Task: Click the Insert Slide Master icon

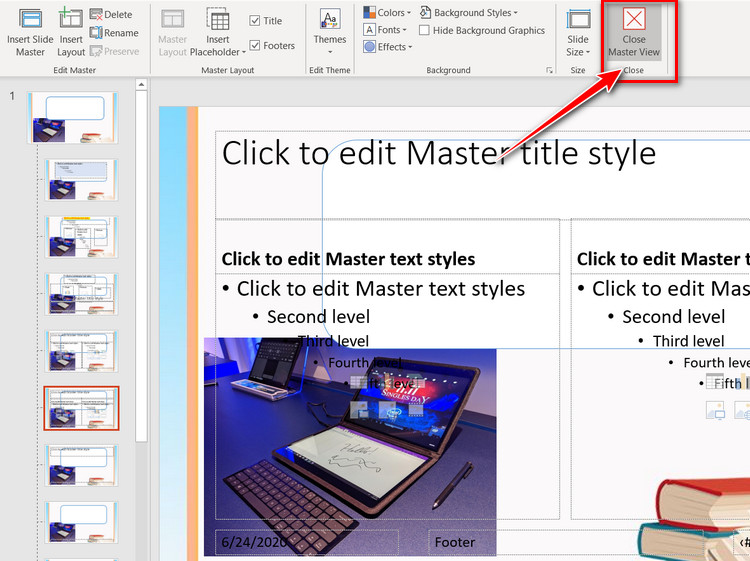Action: tap(30, 20)
